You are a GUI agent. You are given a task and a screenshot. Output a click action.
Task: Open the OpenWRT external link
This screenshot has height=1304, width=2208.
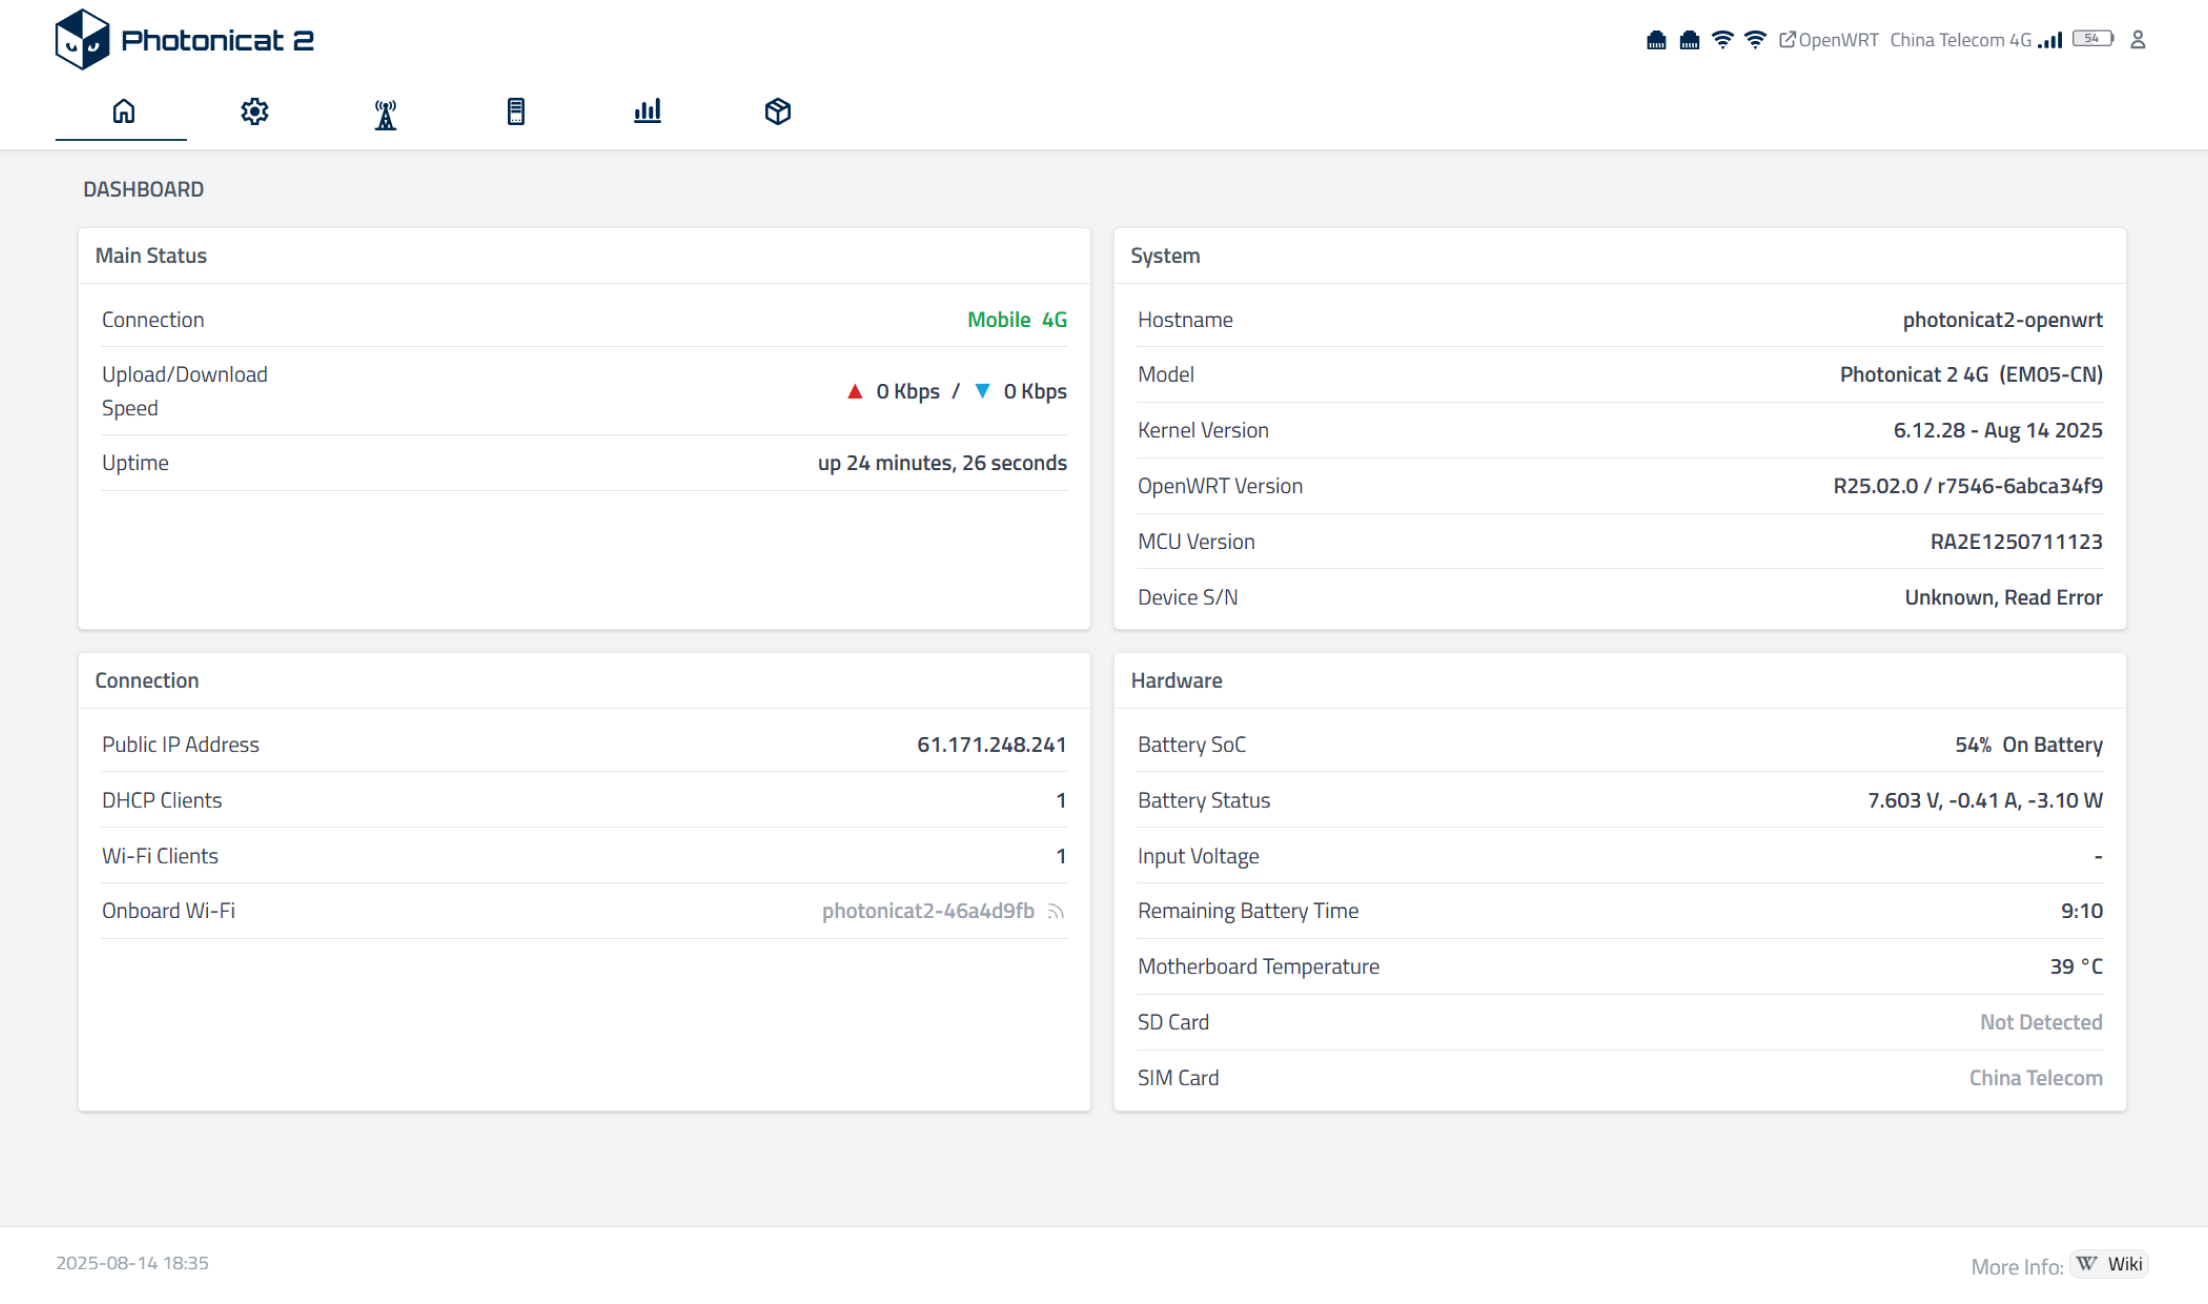tap(1828, 40)
